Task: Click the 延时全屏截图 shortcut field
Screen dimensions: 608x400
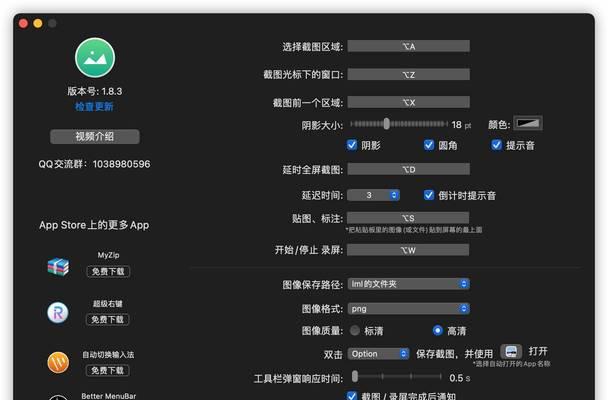Action: click(409, 169)
